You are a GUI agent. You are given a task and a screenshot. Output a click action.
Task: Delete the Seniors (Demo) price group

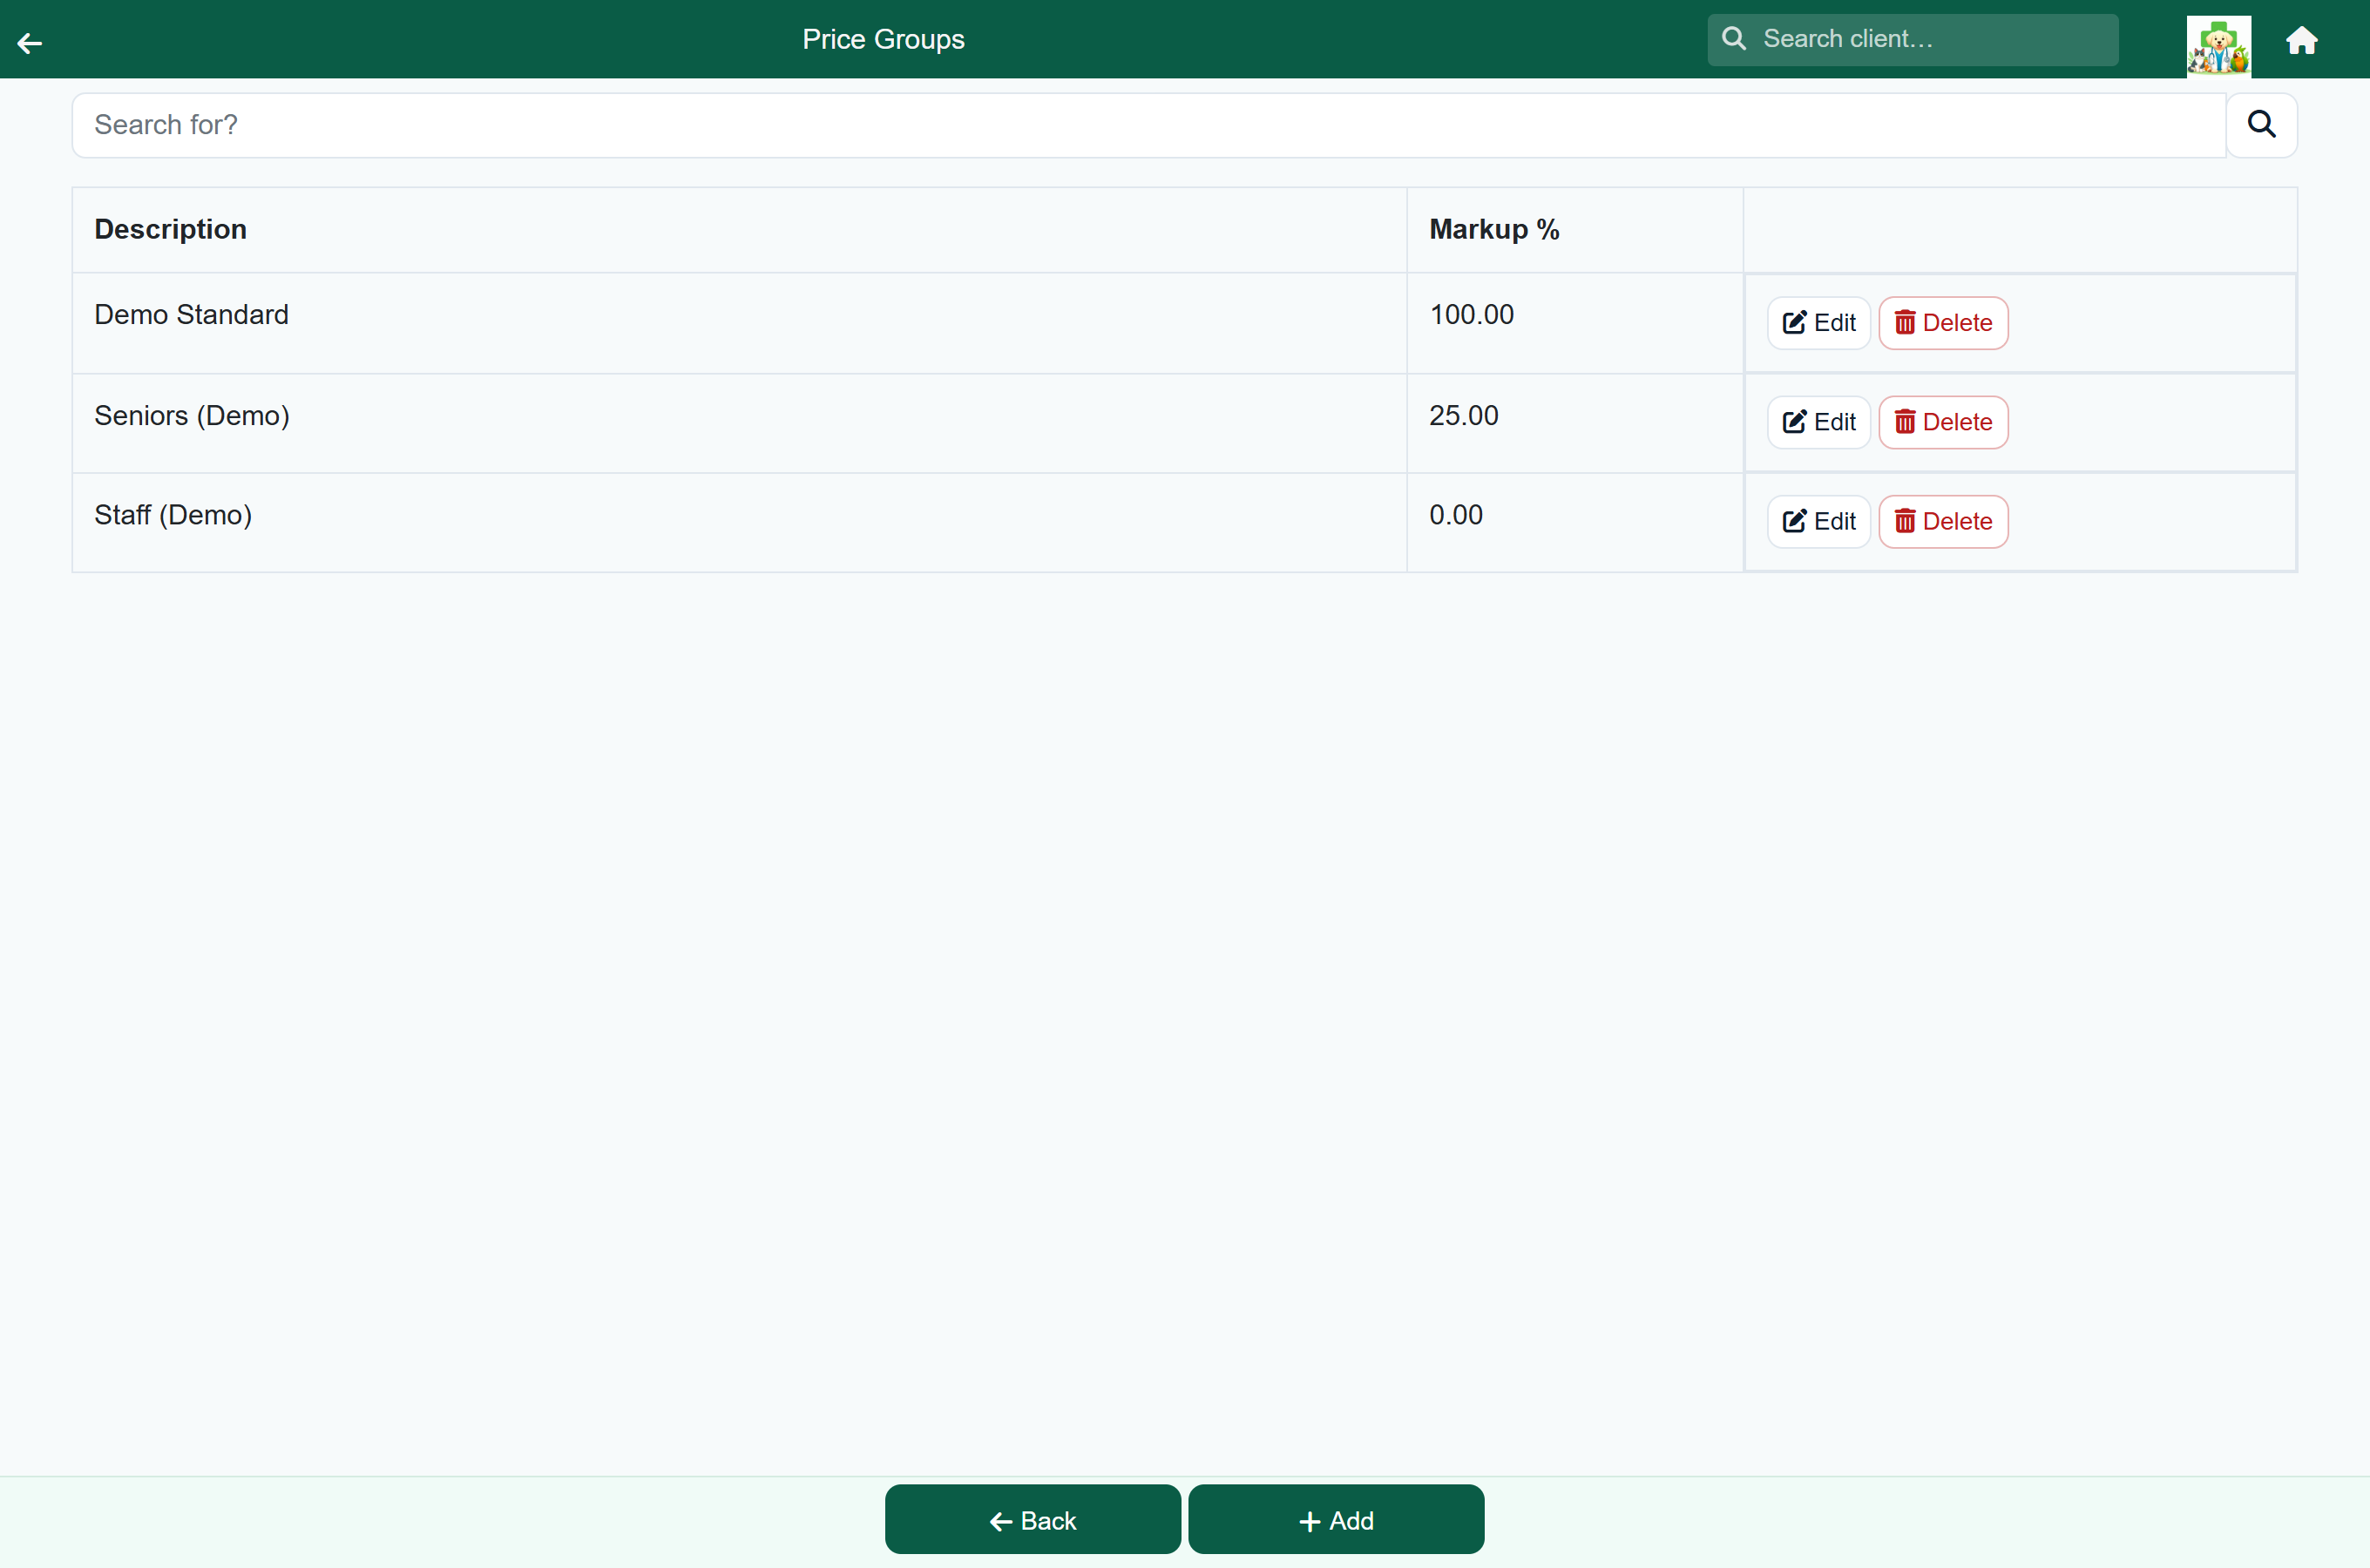pos(1943,422)
